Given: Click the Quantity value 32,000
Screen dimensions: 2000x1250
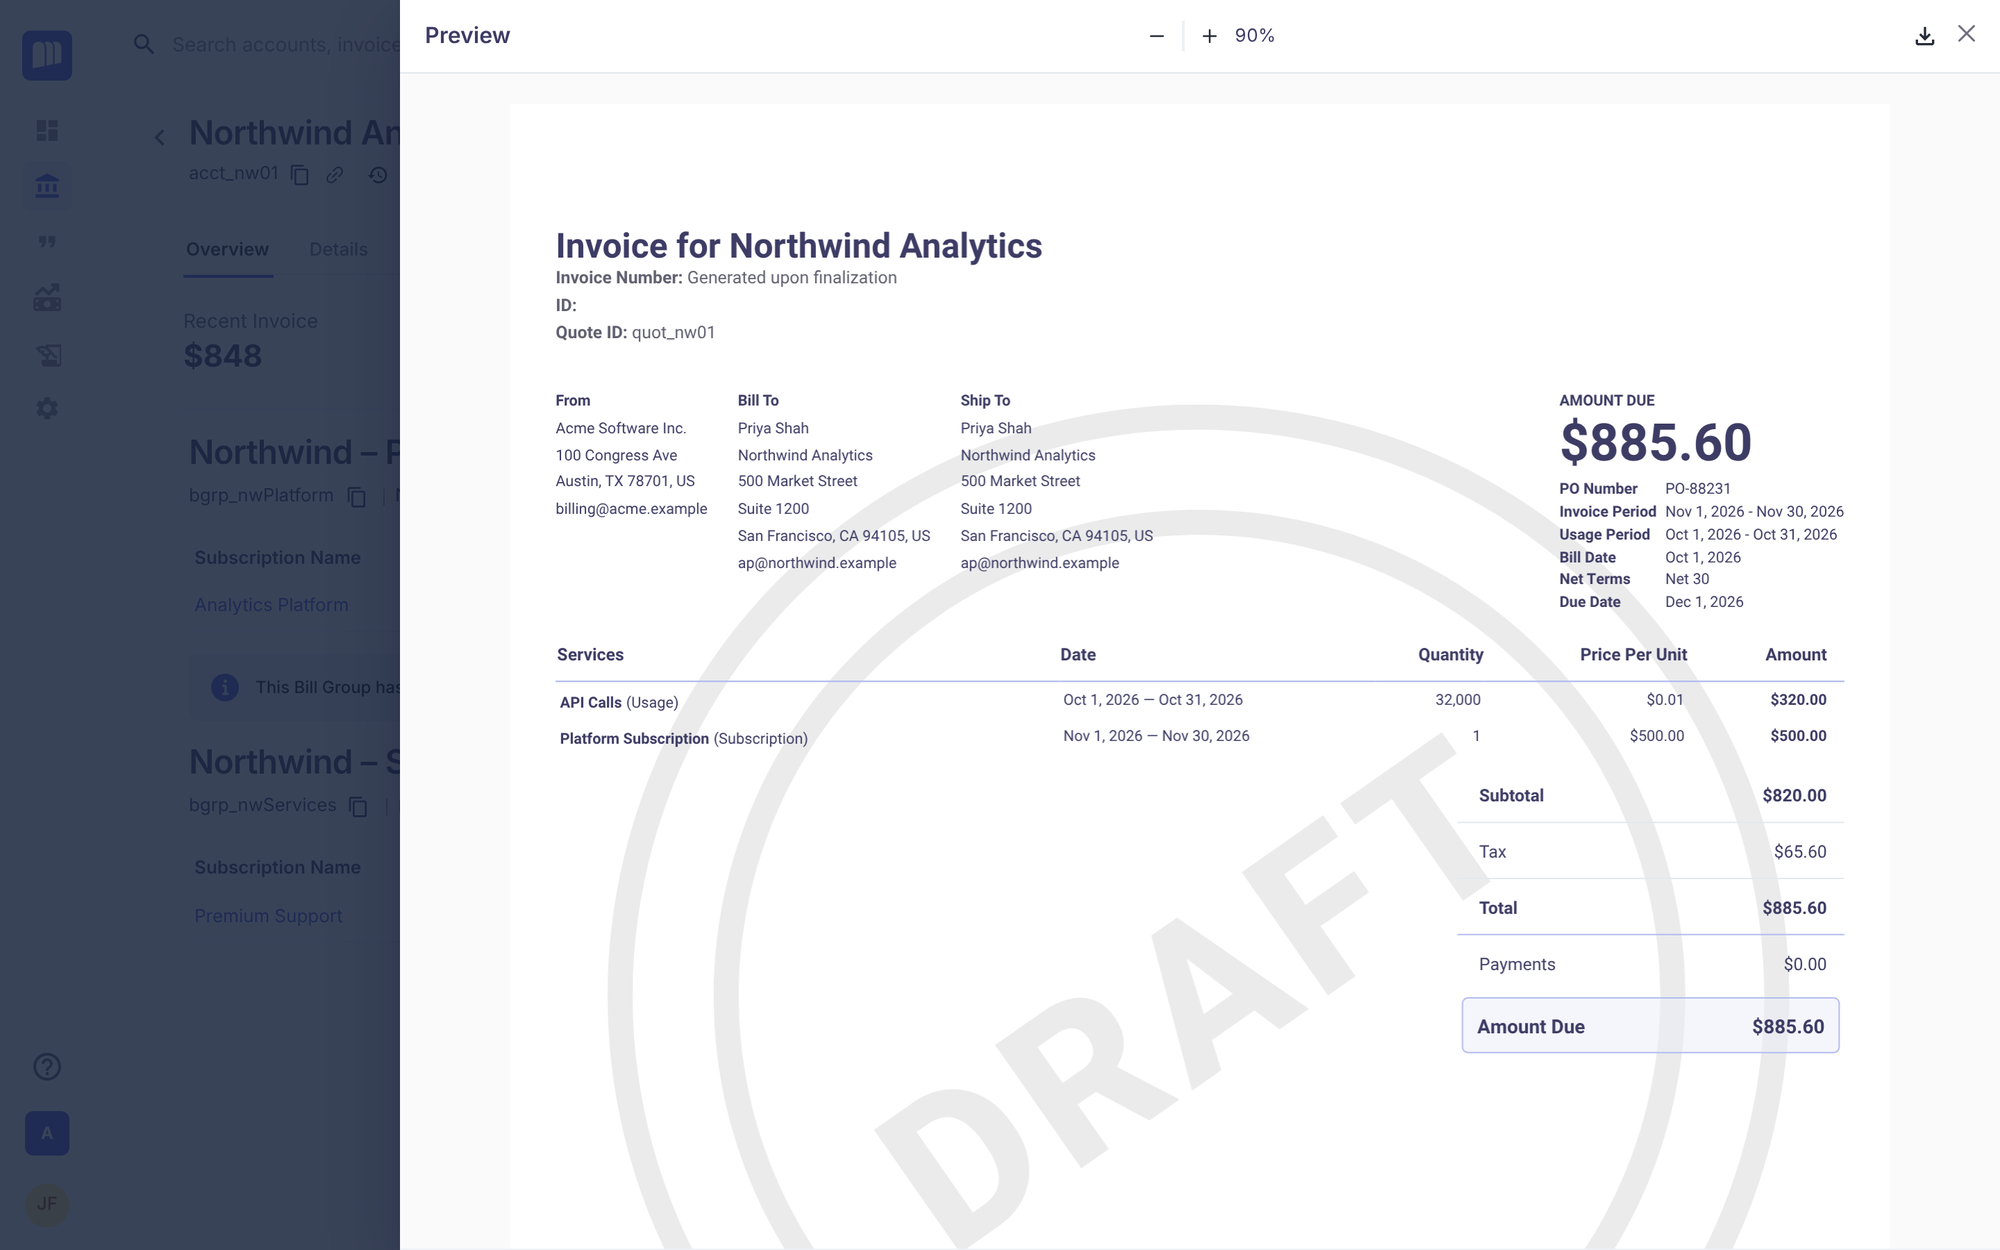Looking at the screenshot, I should tap(1458, 700).
